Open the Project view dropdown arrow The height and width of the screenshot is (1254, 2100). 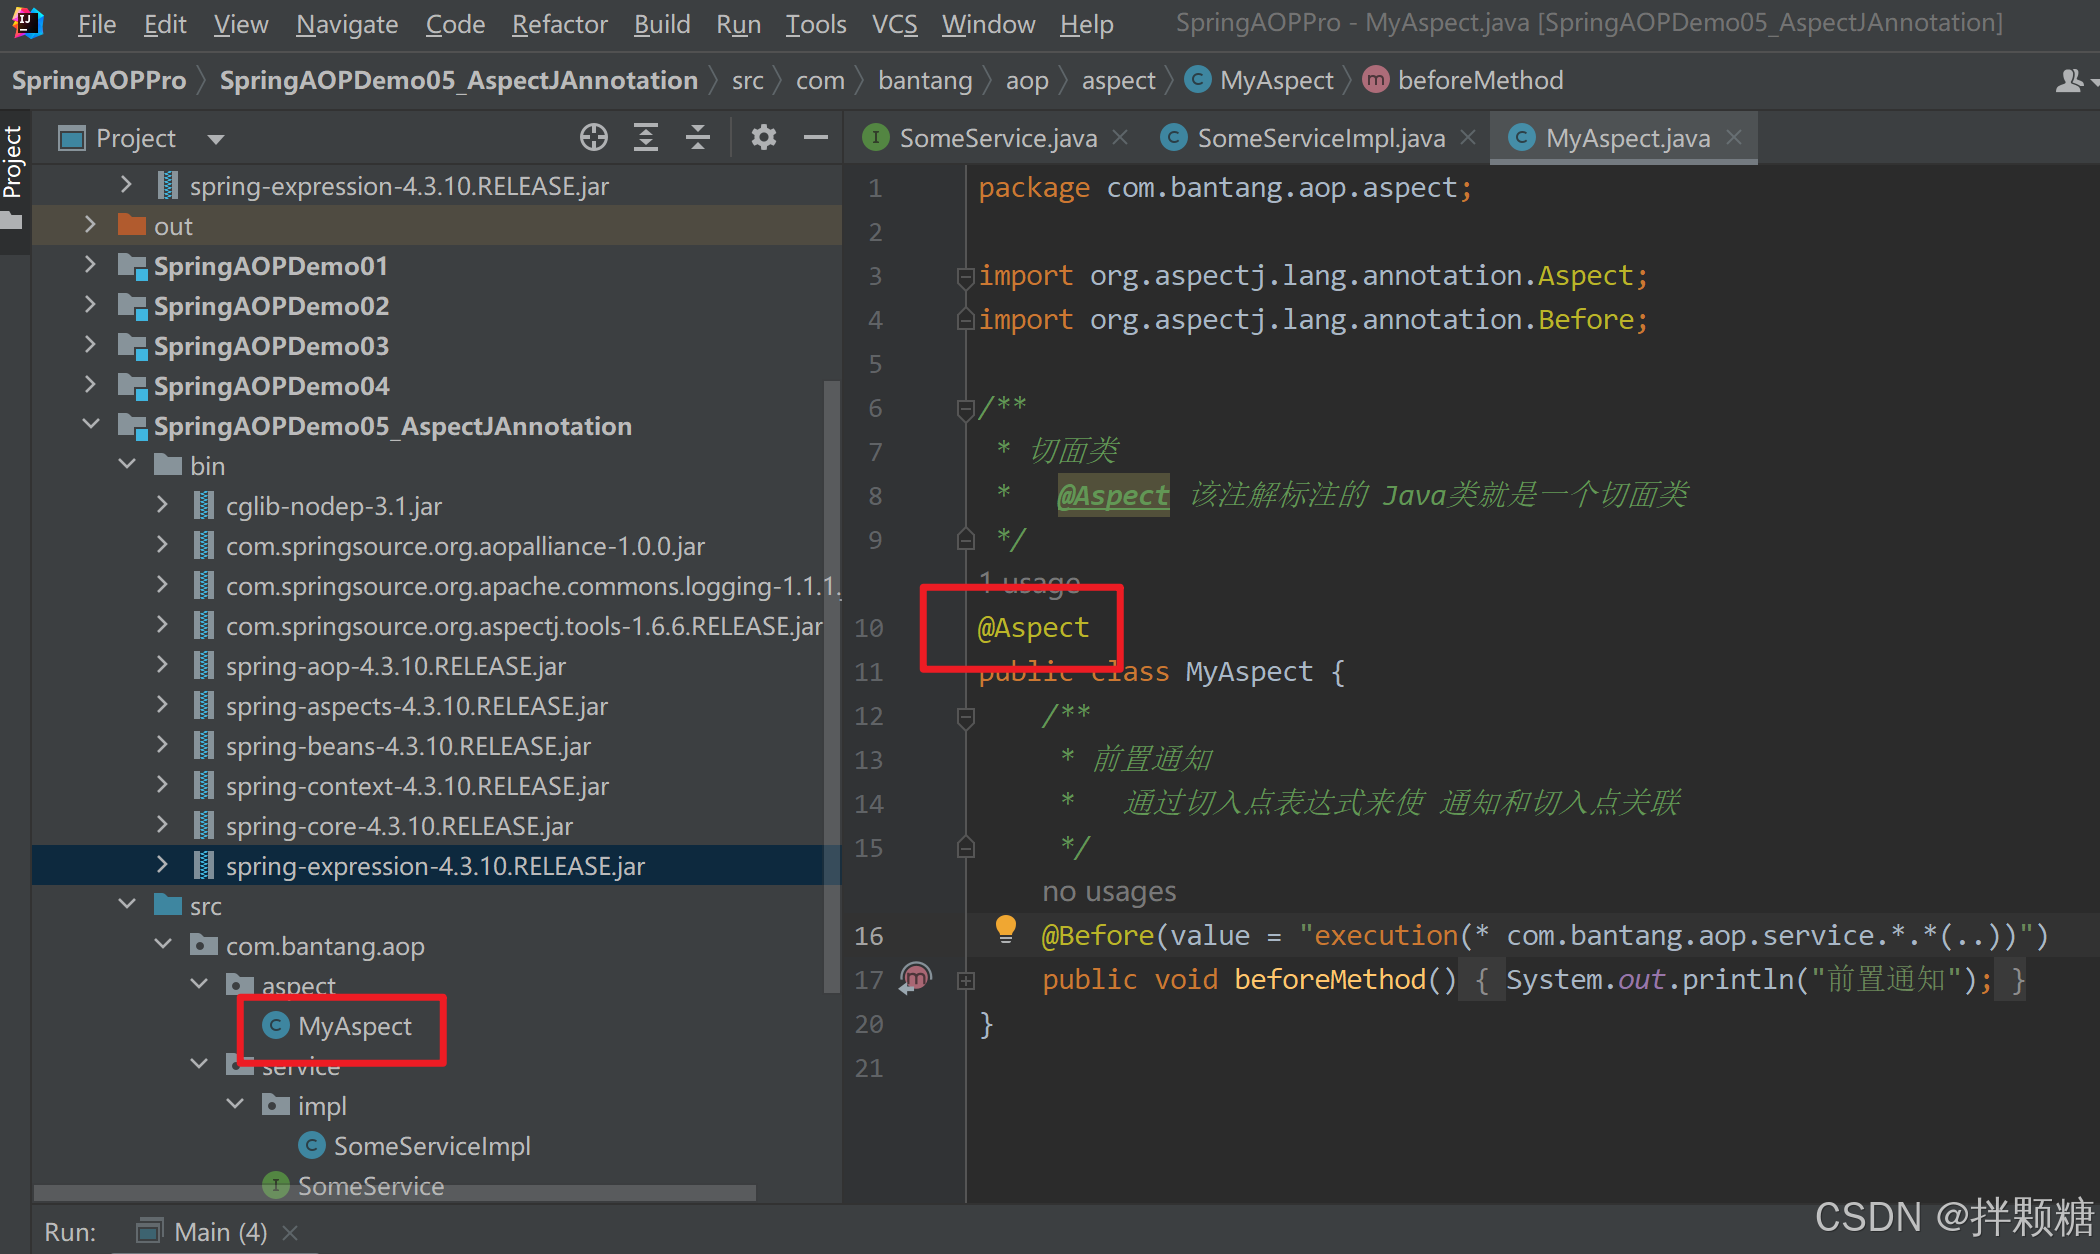(216, 139)
